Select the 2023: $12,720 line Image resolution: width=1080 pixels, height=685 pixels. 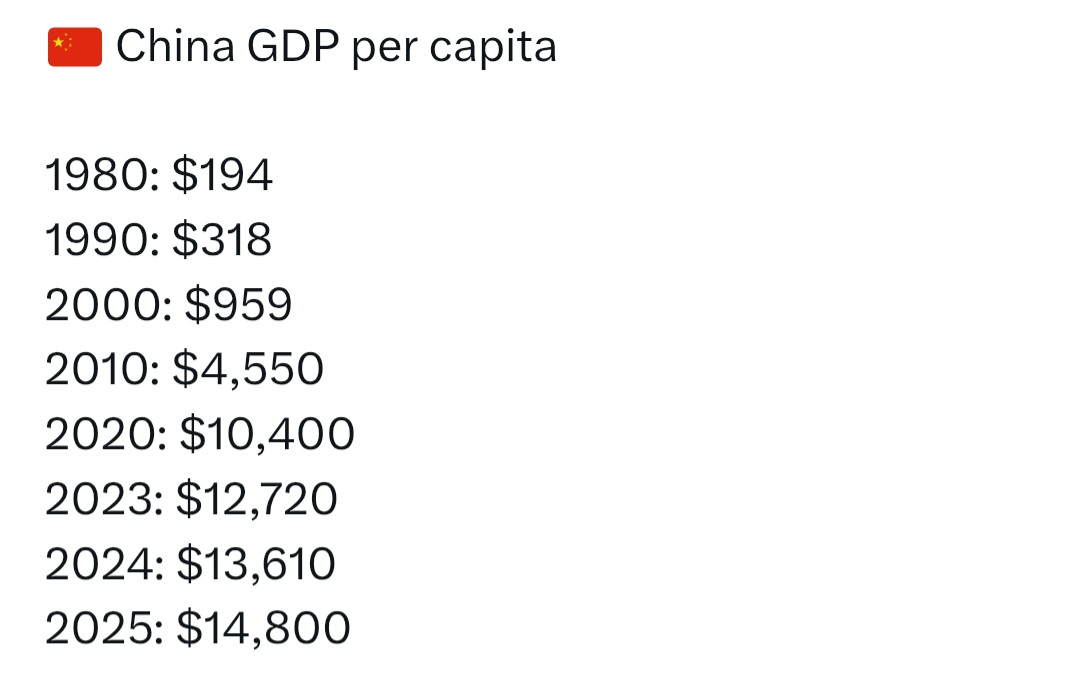tap(191, 498)
